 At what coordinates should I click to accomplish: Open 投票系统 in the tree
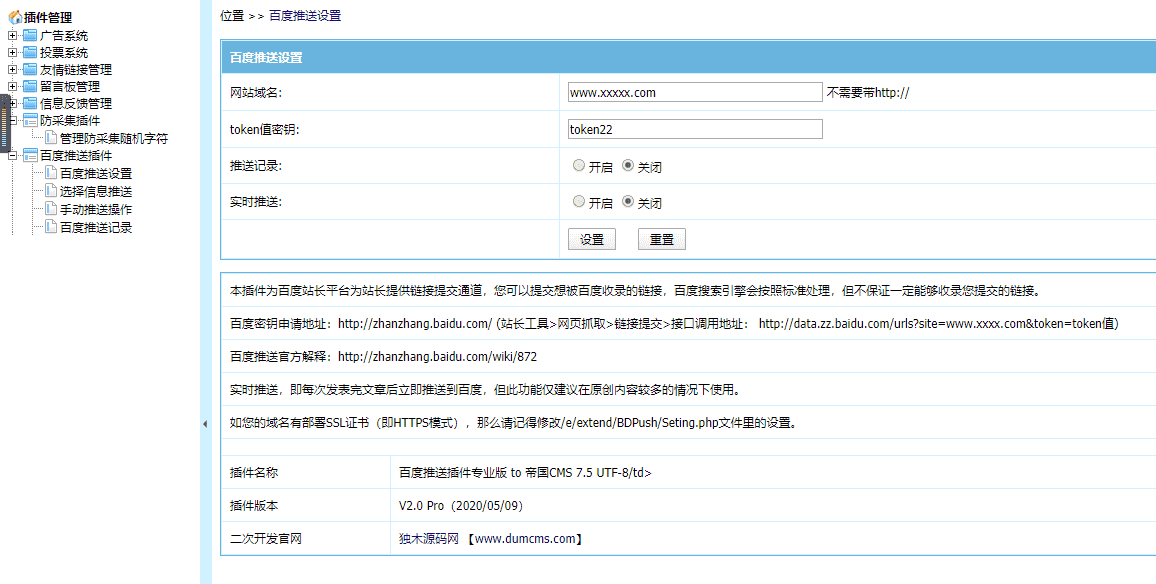[x=64, y=52]
